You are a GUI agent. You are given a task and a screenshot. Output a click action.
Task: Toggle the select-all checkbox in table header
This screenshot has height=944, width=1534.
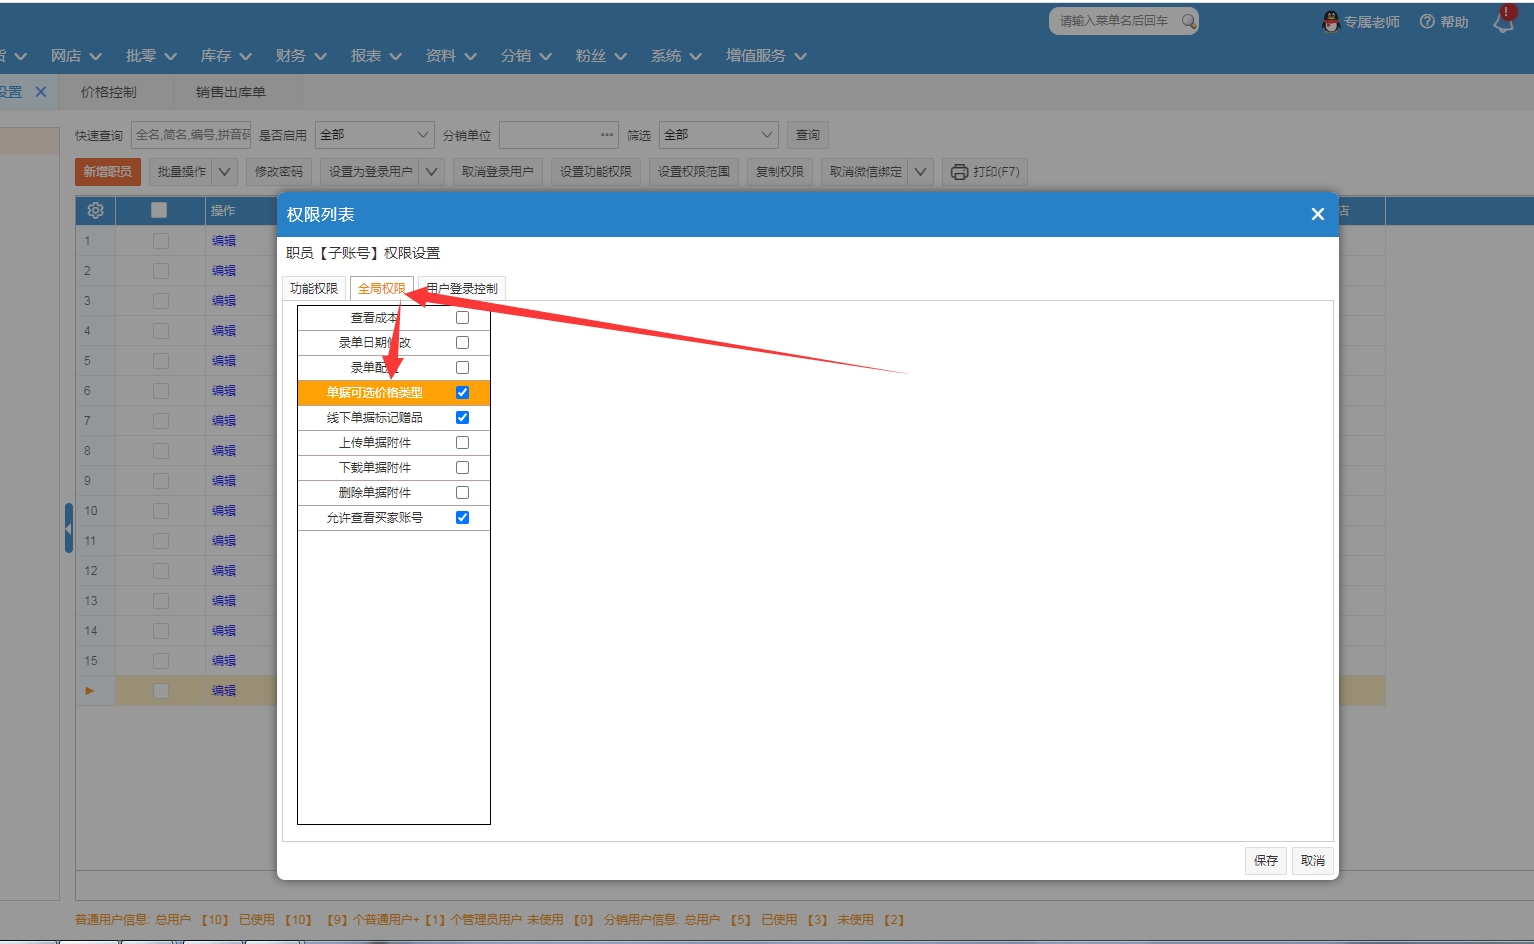click(159, 210)
